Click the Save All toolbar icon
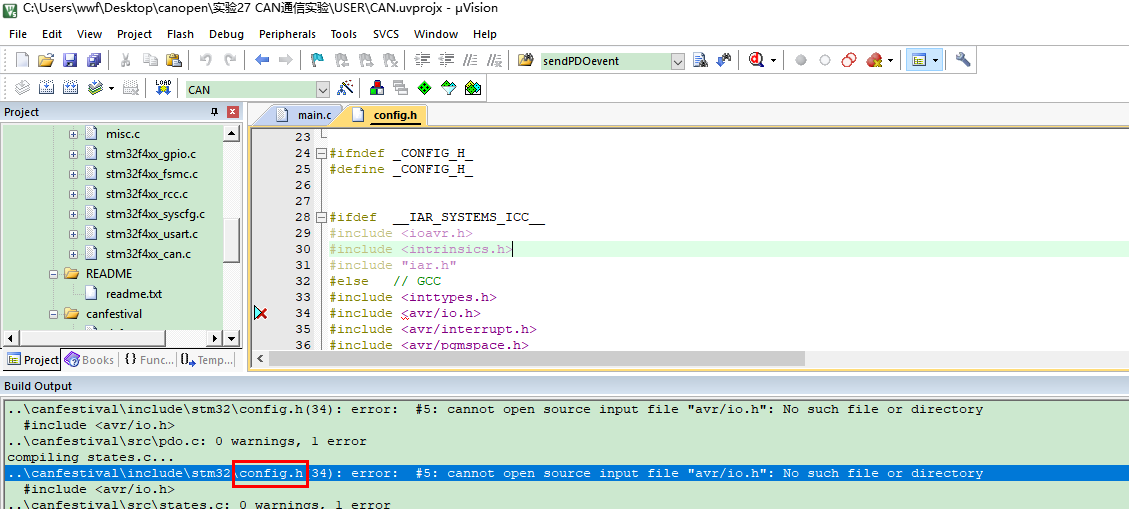Image resolution: width=1129 pixels, height=509 pixels. 91,60
